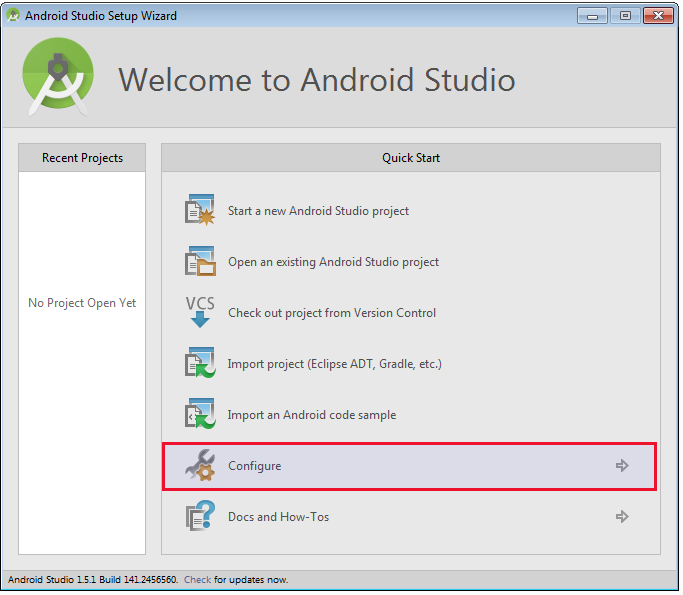Click the Android Studio title bar icon

(x=14, y=15)
